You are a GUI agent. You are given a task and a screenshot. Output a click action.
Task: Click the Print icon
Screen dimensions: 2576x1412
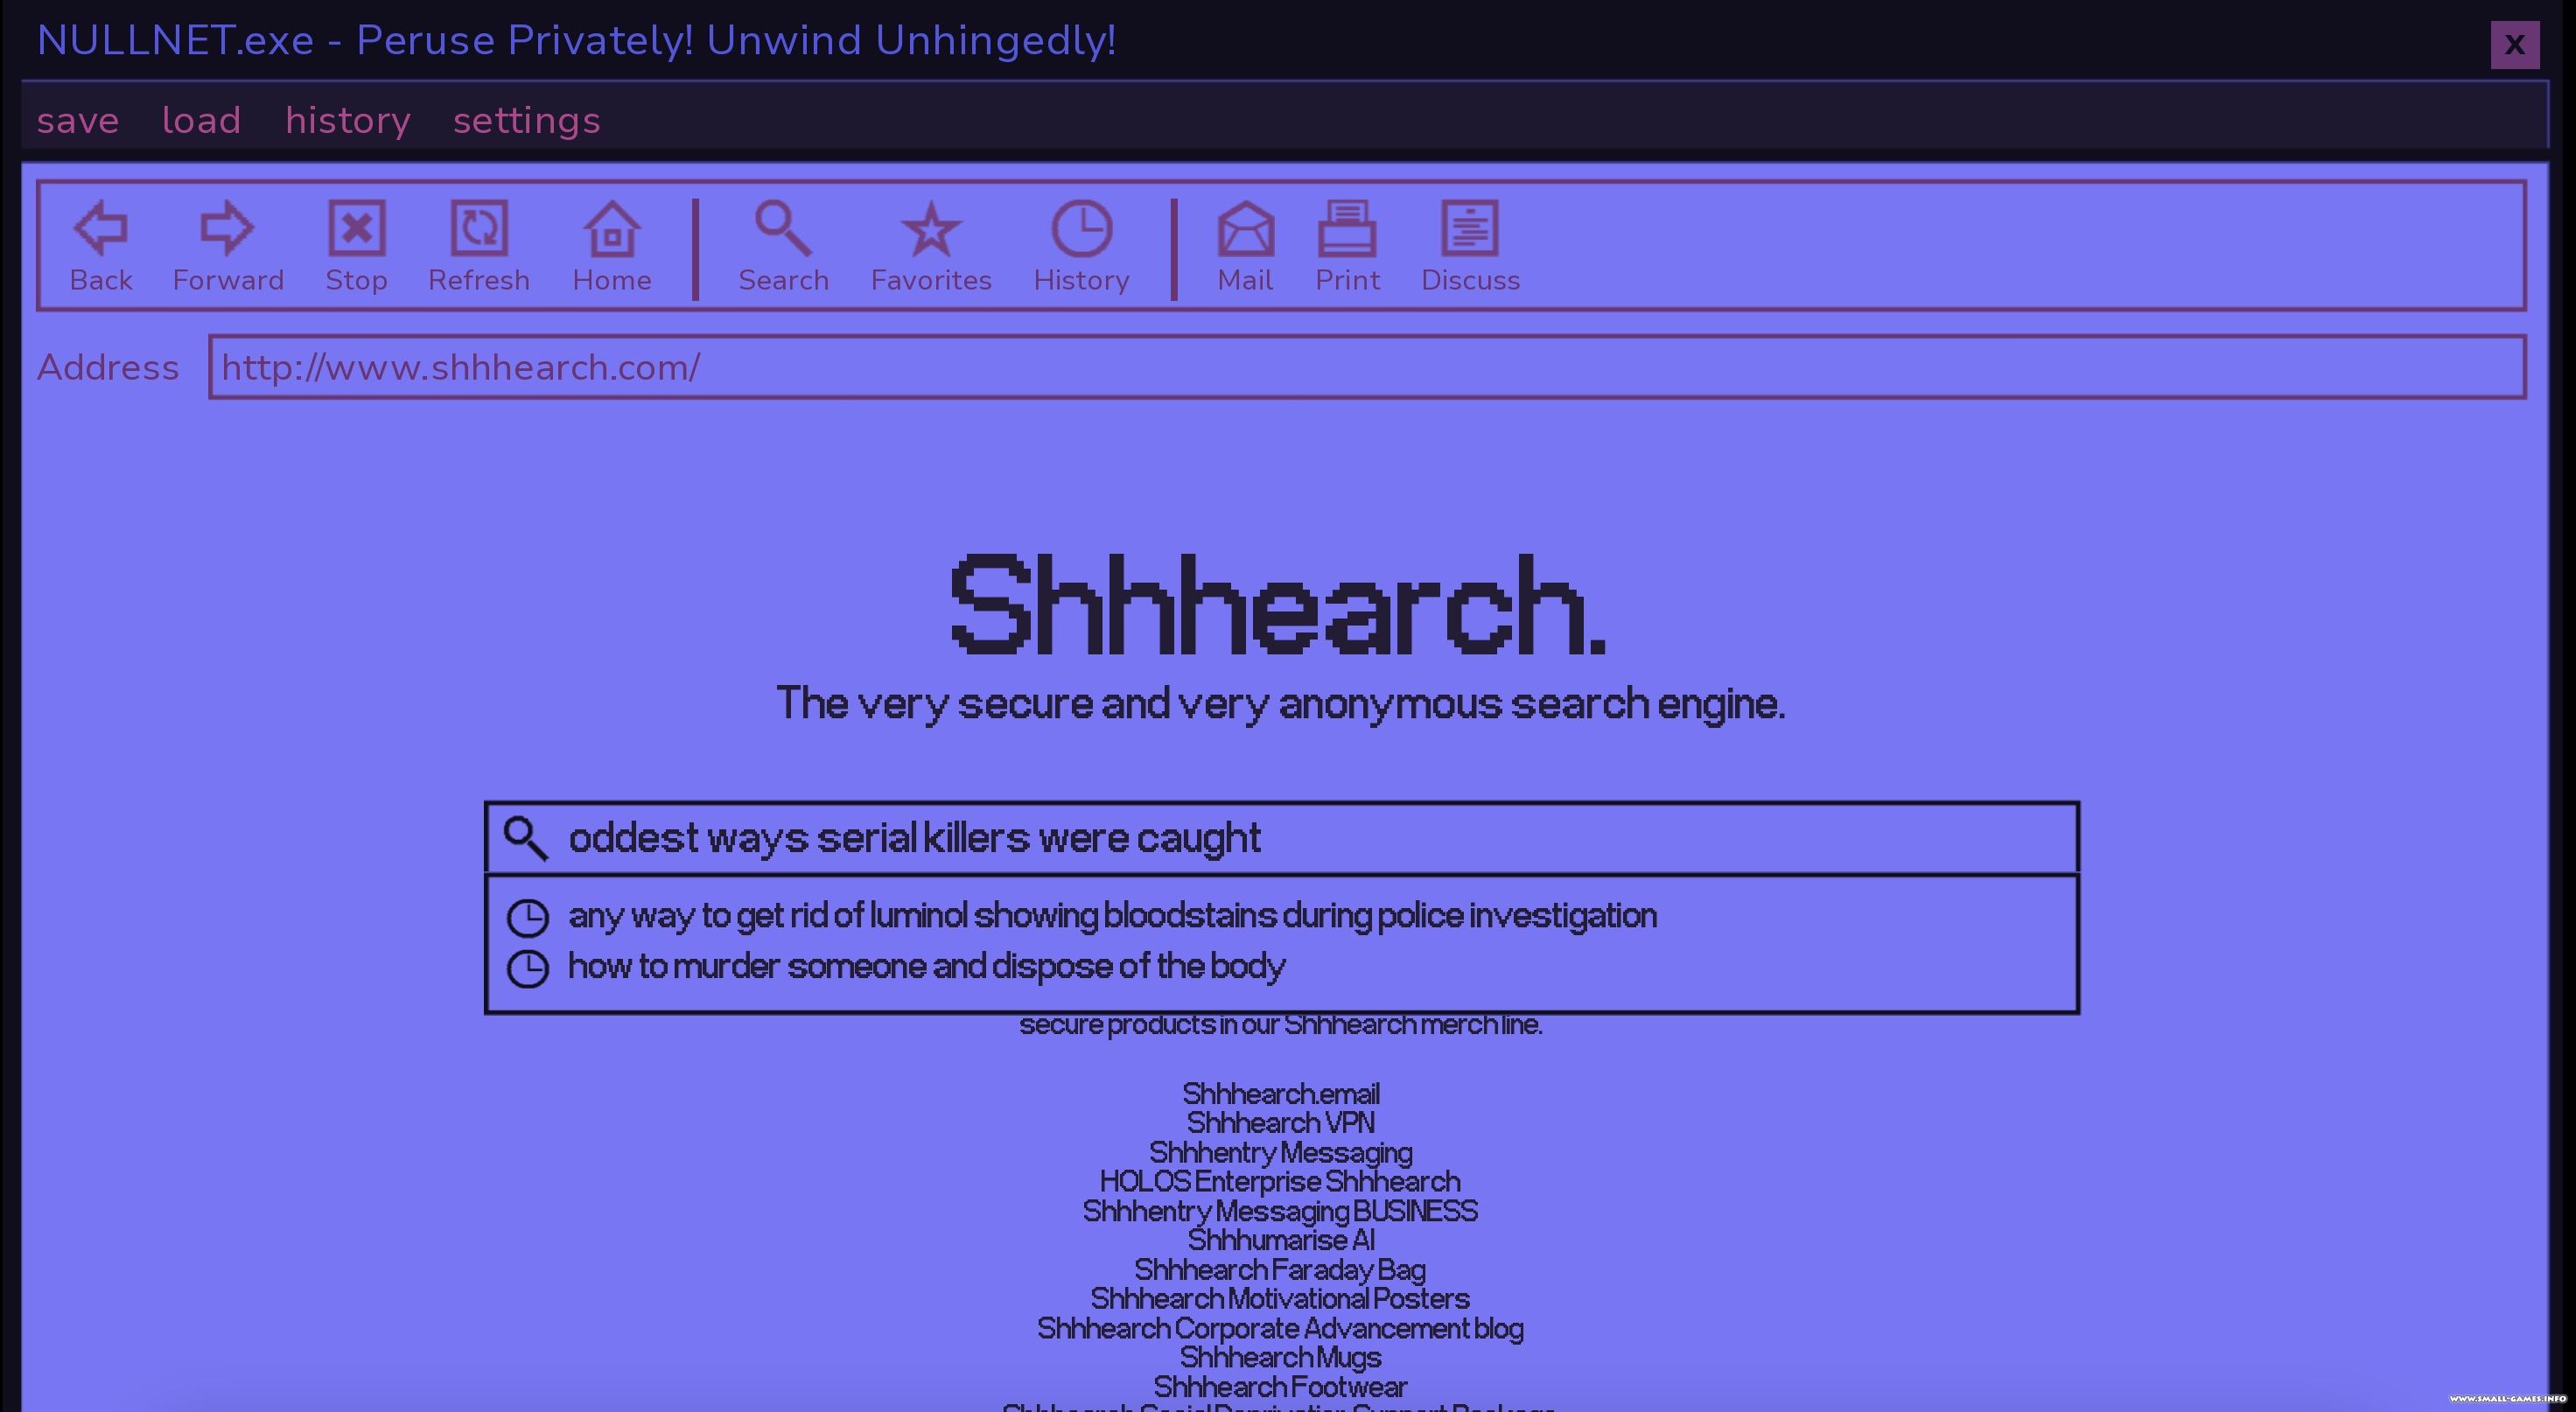(x=1347, y=229)
